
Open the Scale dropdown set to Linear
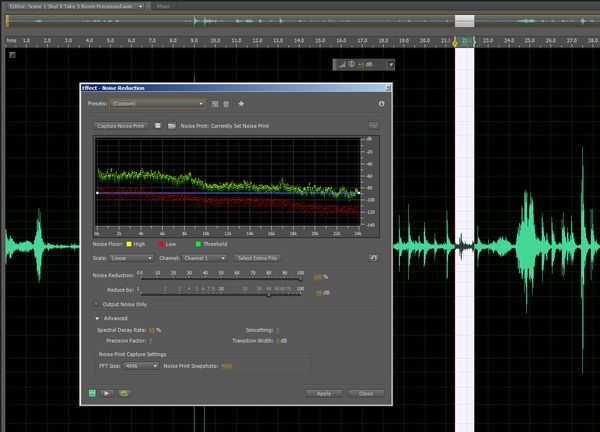pyautogui.click(x=131, y=258)
